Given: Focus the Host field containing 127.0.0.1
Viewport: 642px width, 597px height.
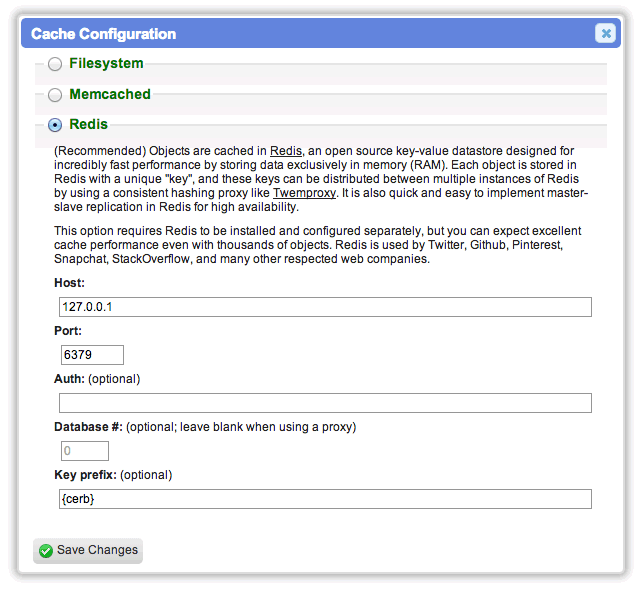Looking at the screenshot, I should click(325, 307).
